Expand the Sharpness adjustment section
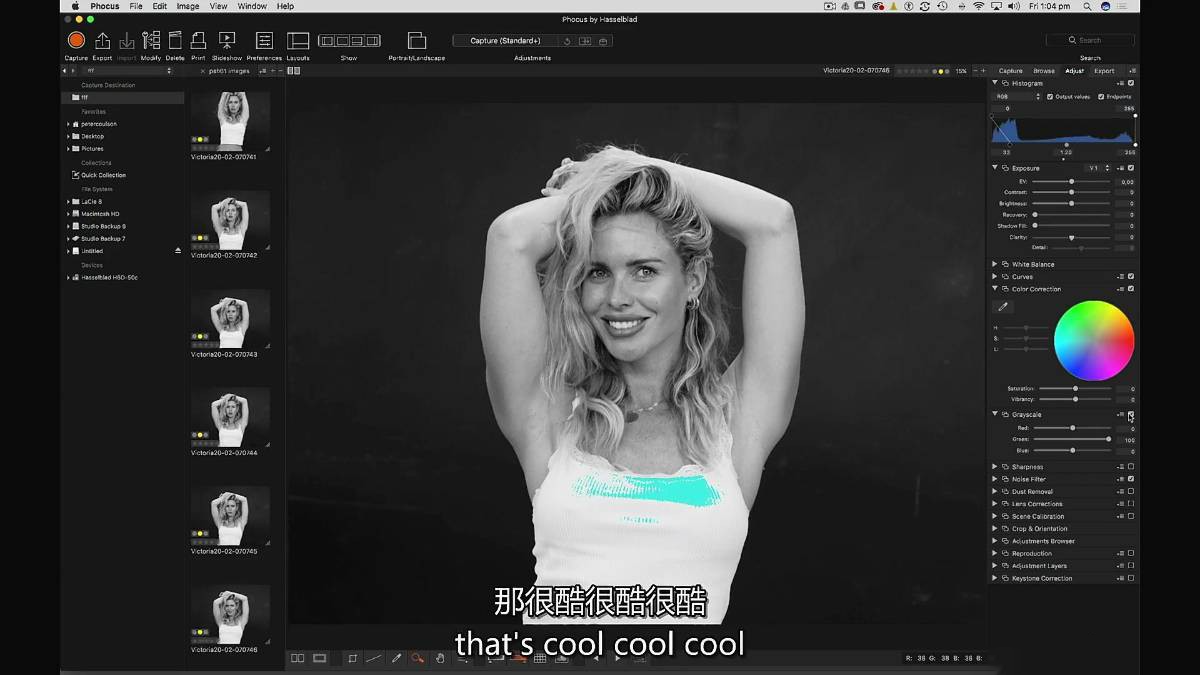The image size is (1200, 675). 994,466
